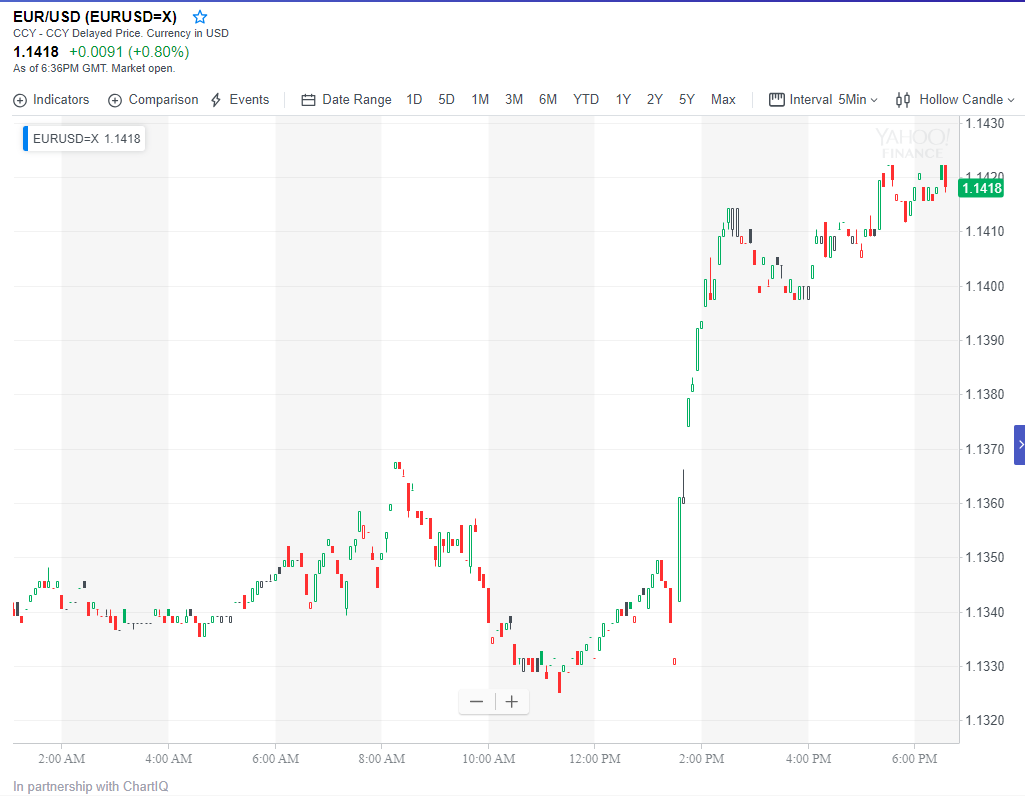Select the 5Y time range
The width and height of the screenshot is (1025, 796).
(687, 100)
